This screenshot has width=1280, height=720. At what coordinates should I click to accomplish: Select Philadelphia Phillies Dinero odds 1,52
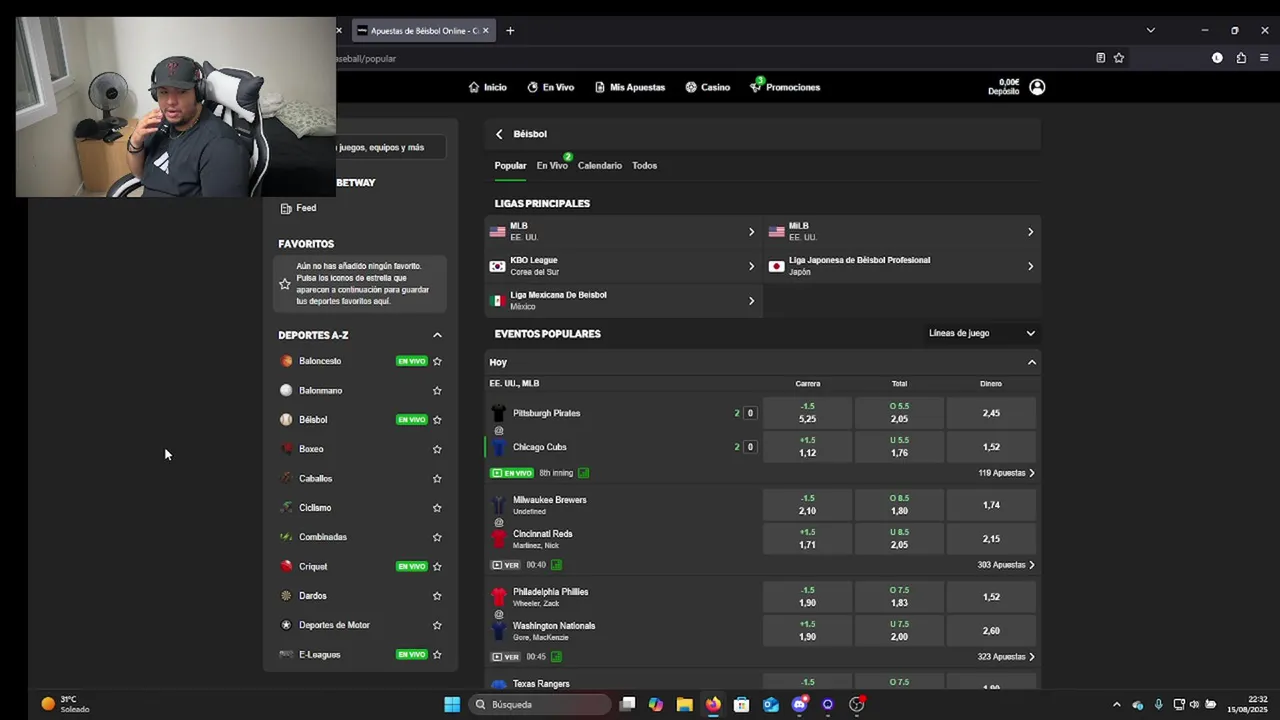(991, 597)
